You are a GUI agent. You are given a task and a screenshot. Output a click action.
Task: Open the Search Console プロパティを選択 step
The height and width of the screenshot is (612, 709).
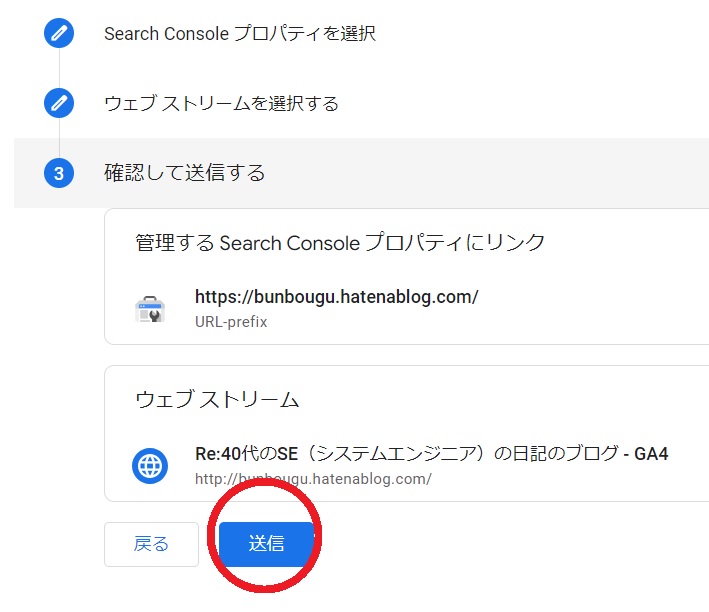click(240, 33)
